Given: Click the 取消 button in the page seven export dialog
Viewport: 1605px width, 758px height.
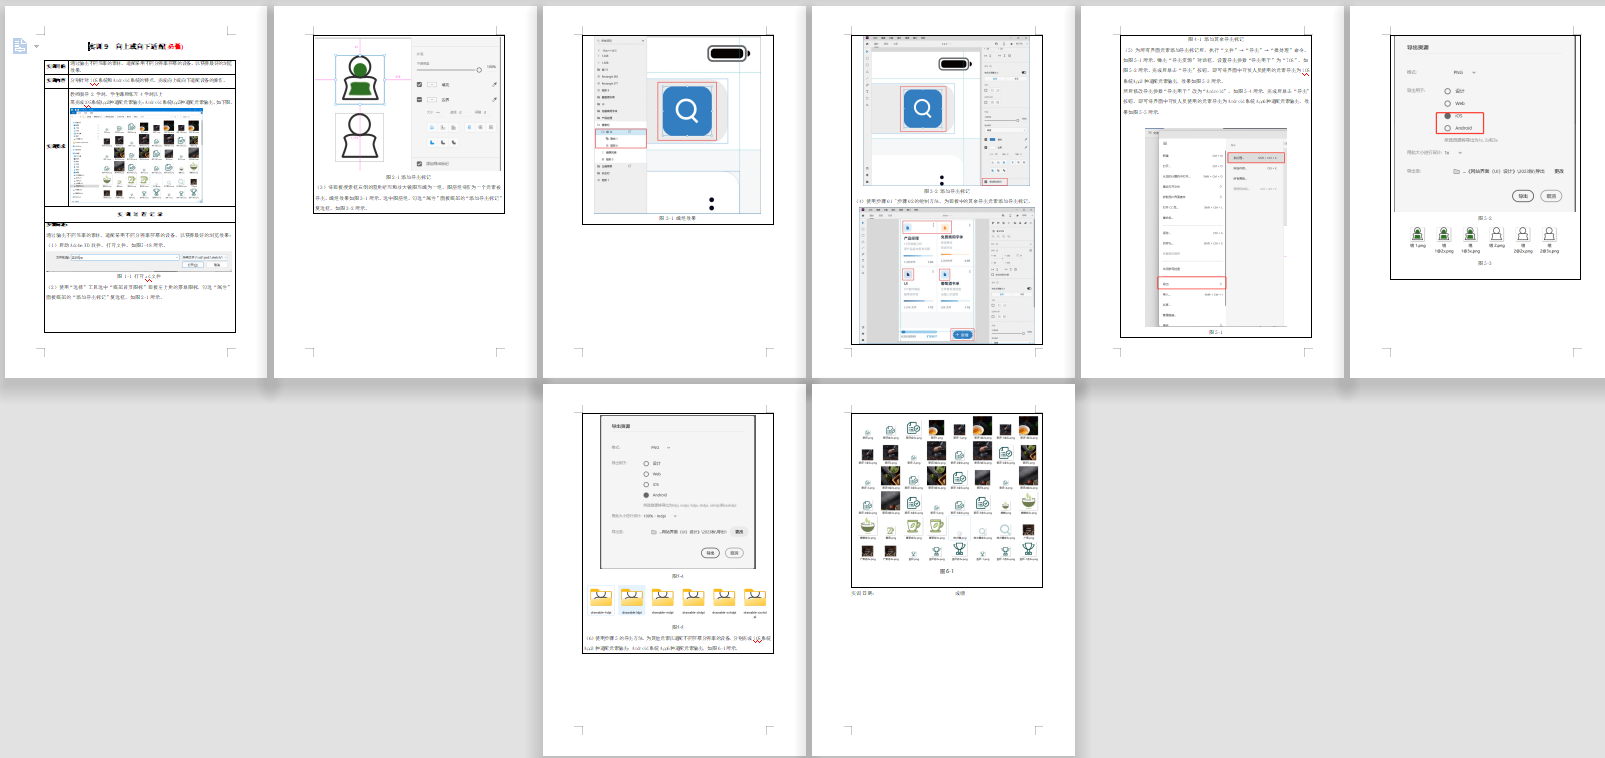Looking at the screenshot, I should pos(734,553).
